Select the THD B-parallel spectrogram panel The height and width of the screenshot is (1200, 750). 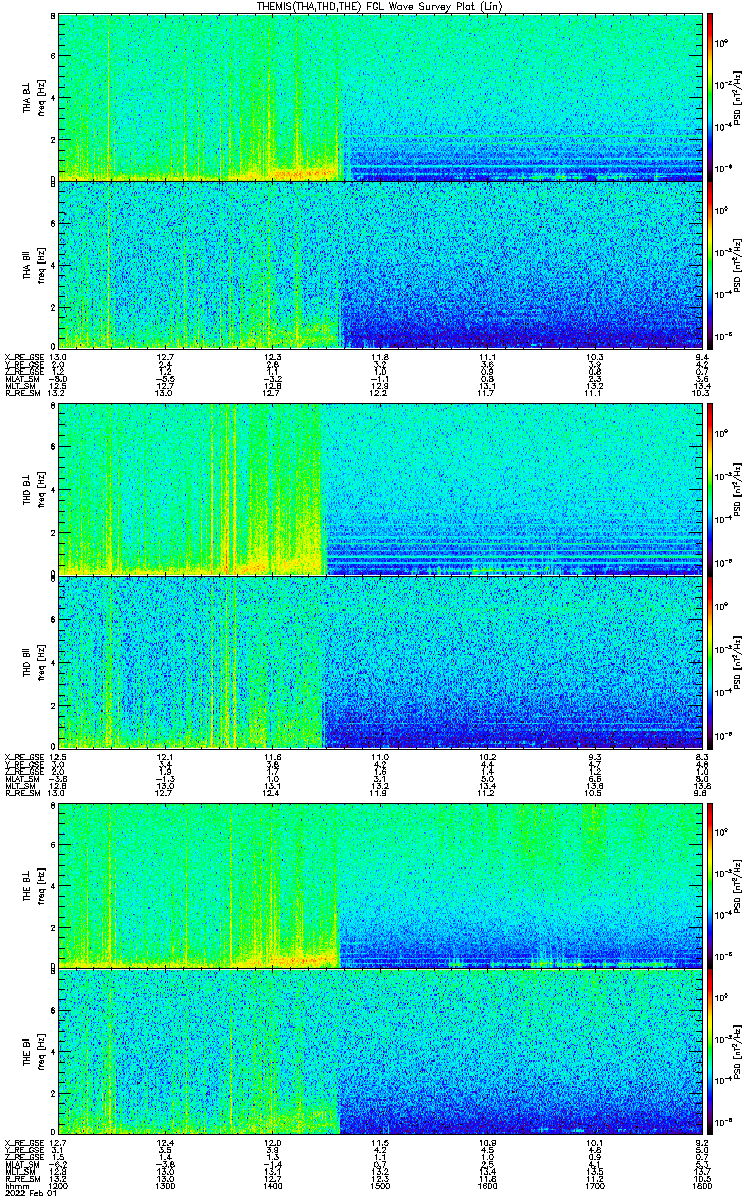click(381, 661)
